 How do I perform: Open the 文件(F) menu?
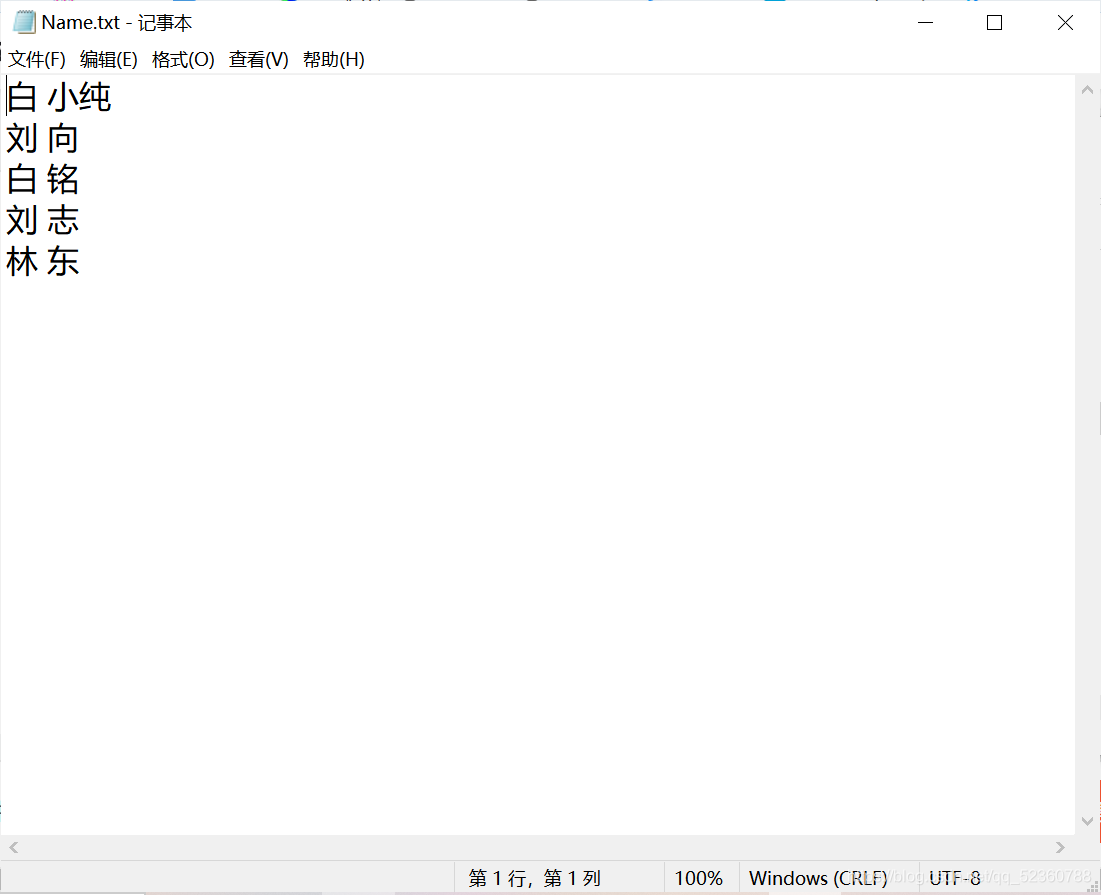(x=37, y=60)
